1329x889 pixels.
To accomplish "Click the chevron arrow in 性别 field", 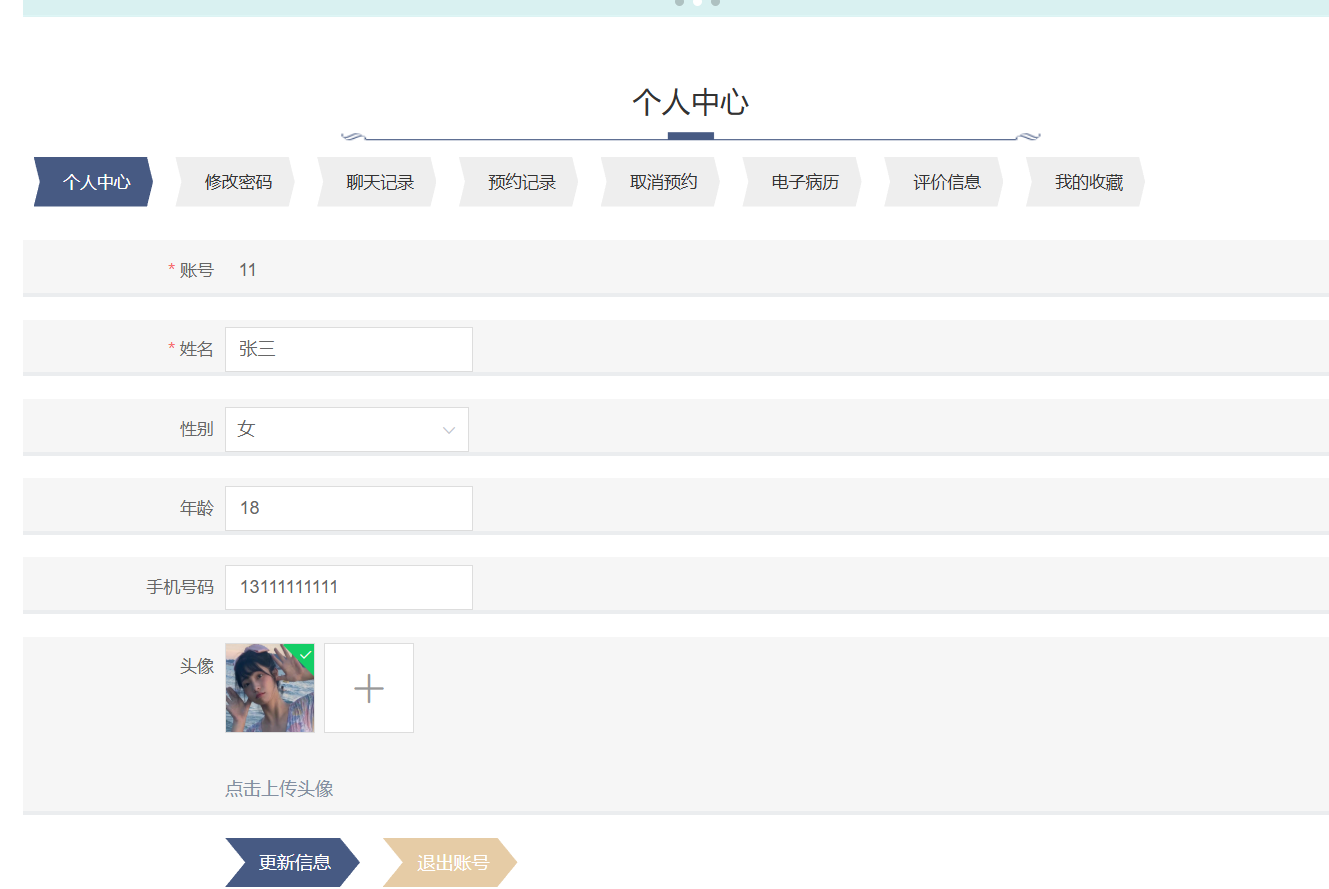I will (449, 430).
